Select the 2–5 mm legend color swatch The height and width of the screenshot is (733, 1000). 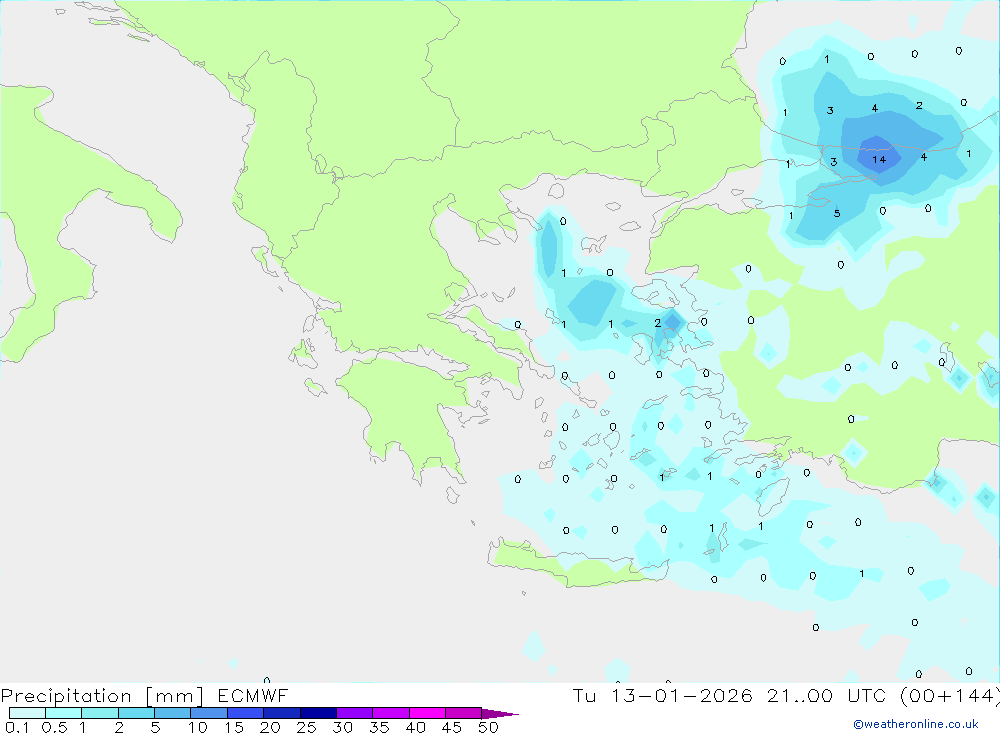pos(136,713)
